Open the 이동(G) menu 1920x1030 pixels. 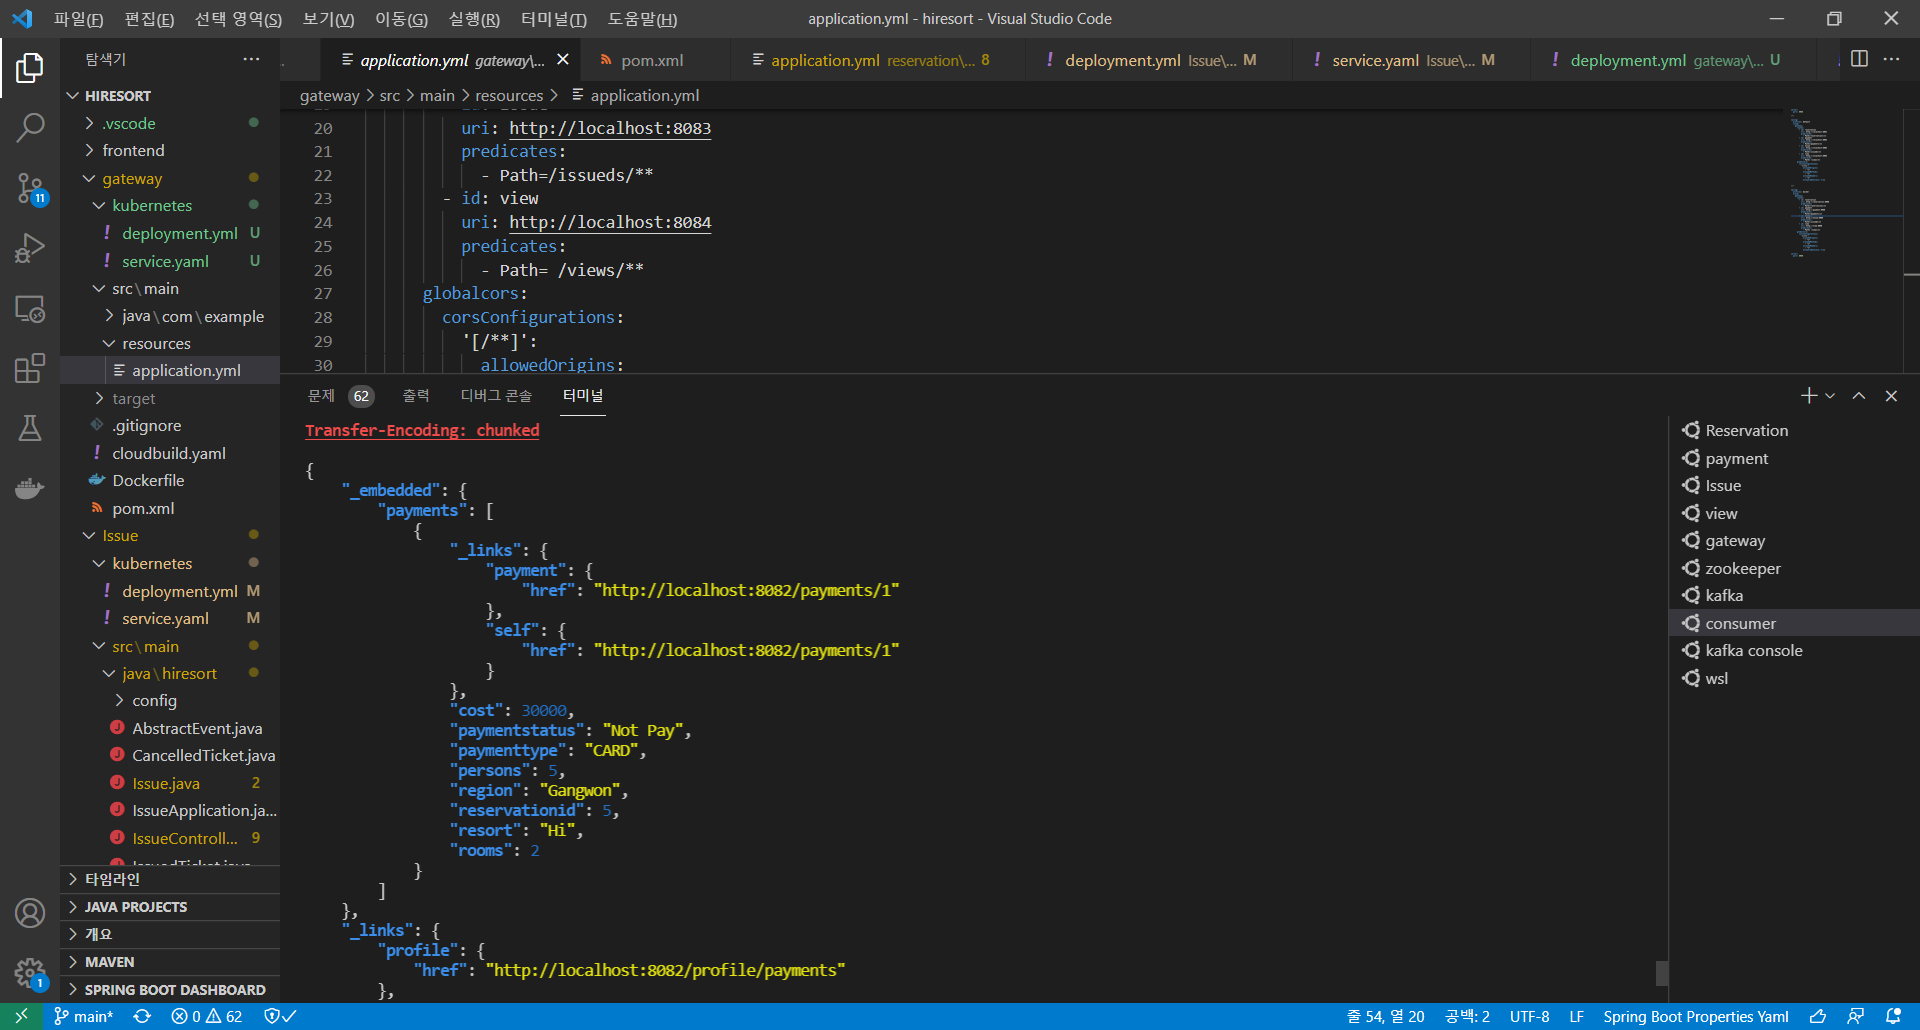tap(401, 18)
